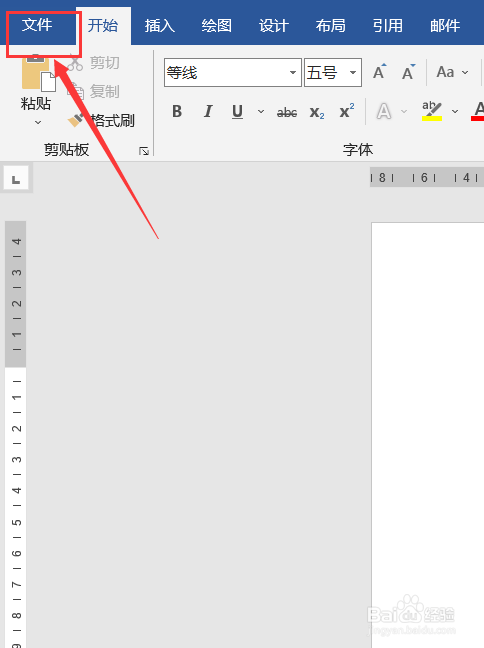Expand the font size dropdown arrow
Viewport: 484px width, 648px height.
353,73
